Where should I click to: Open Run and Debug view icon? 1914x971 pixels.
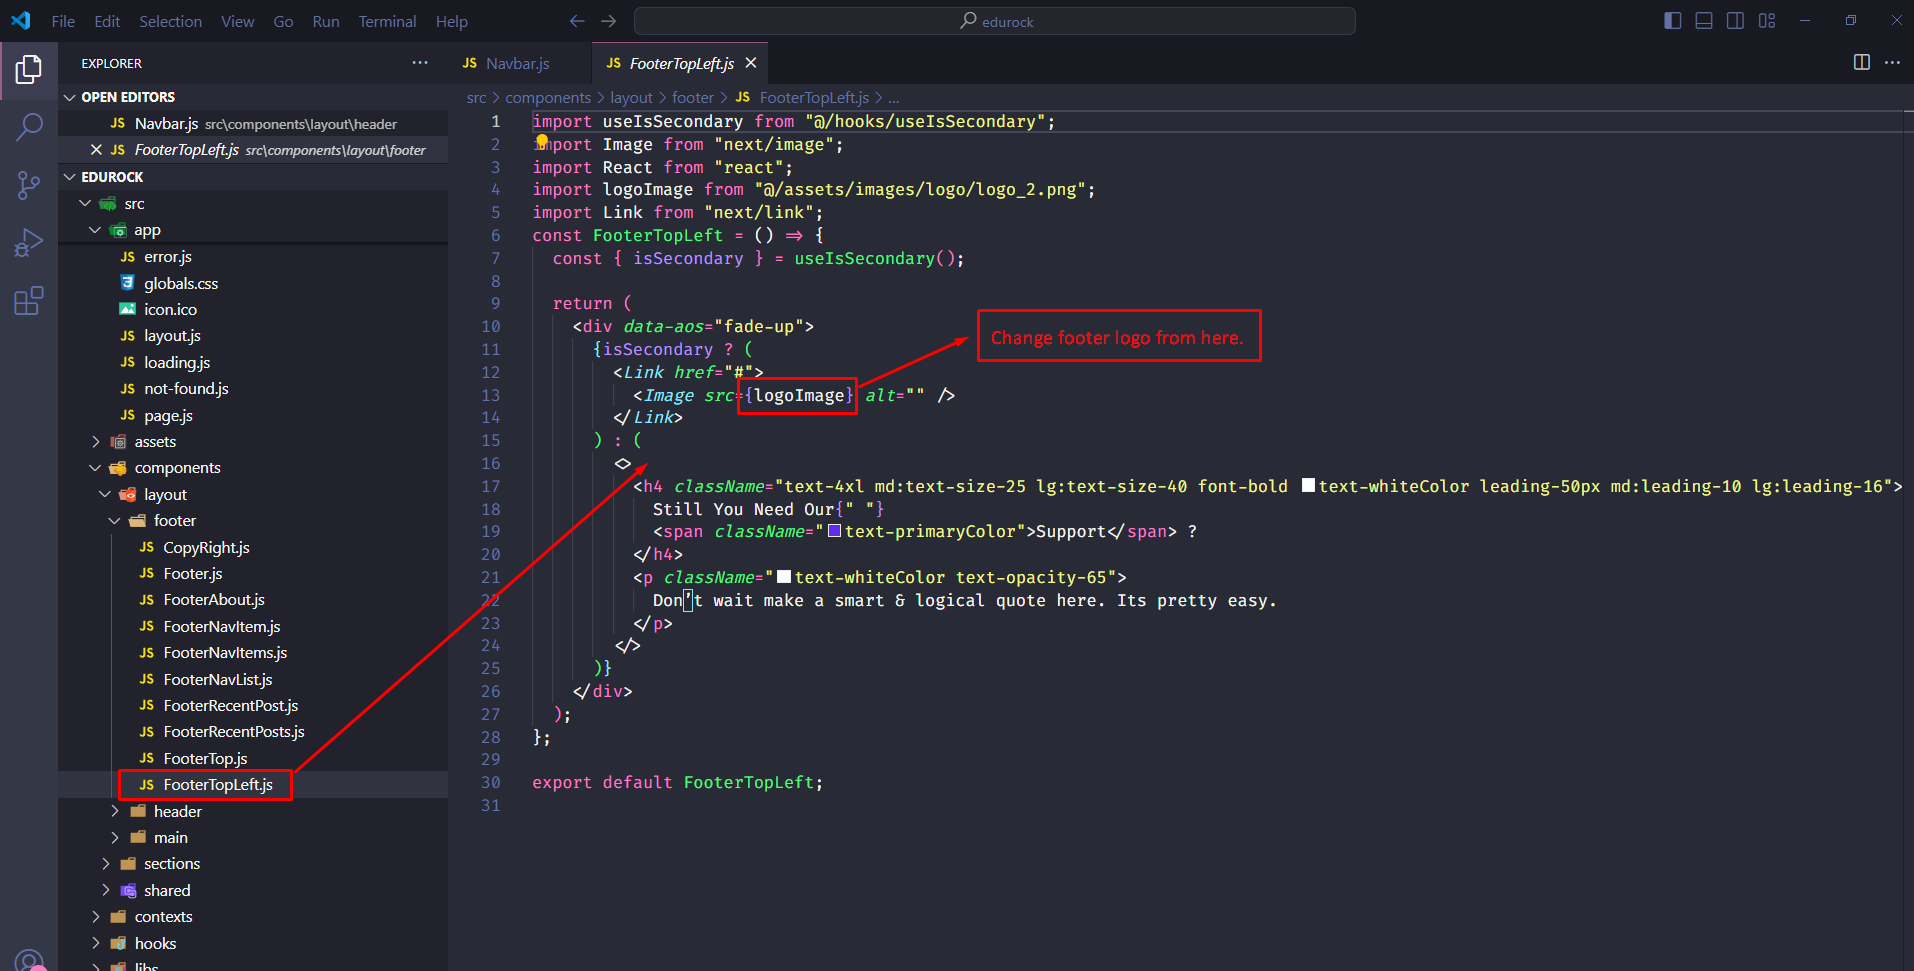(x=29, y=243)
